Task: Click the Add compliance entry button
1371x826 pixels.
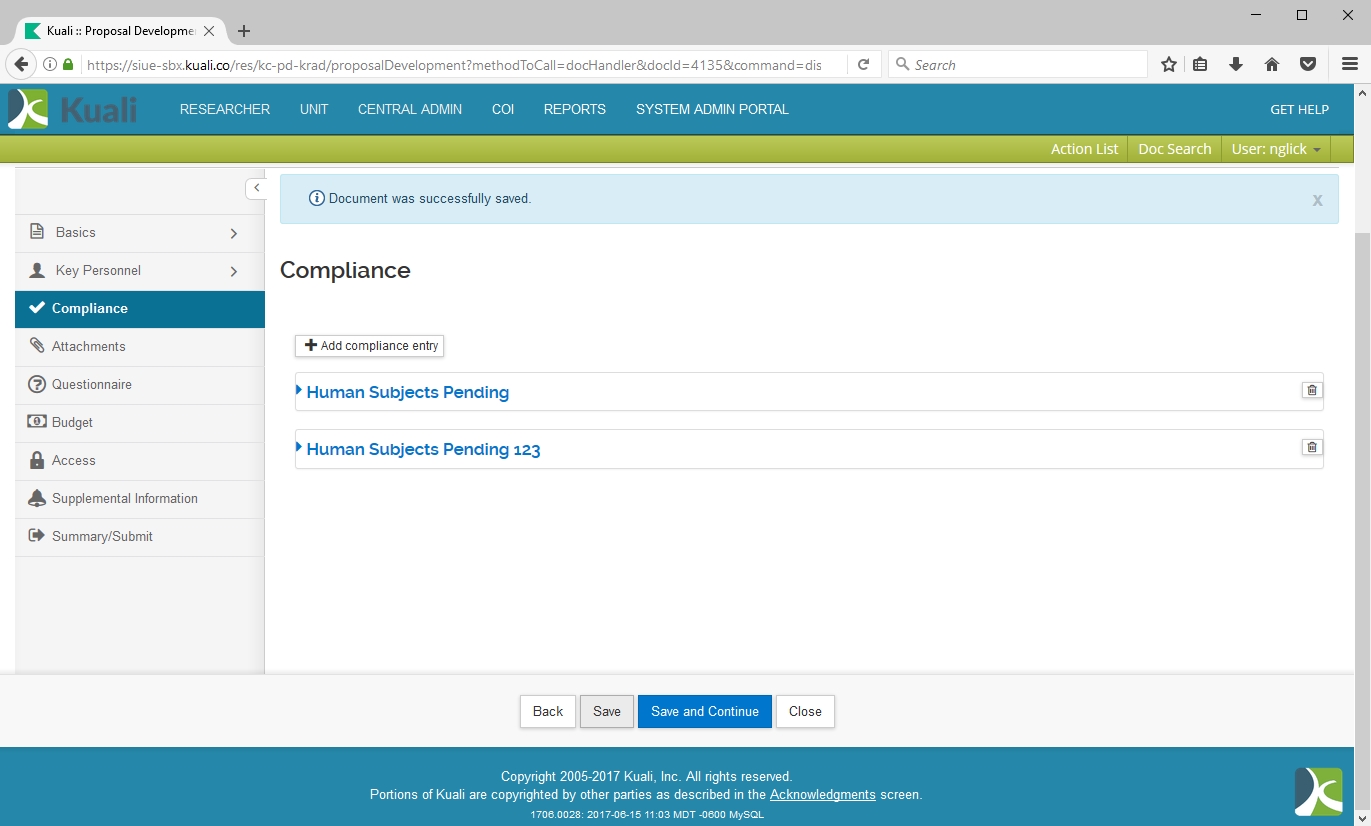Action: tap(370, 346)
